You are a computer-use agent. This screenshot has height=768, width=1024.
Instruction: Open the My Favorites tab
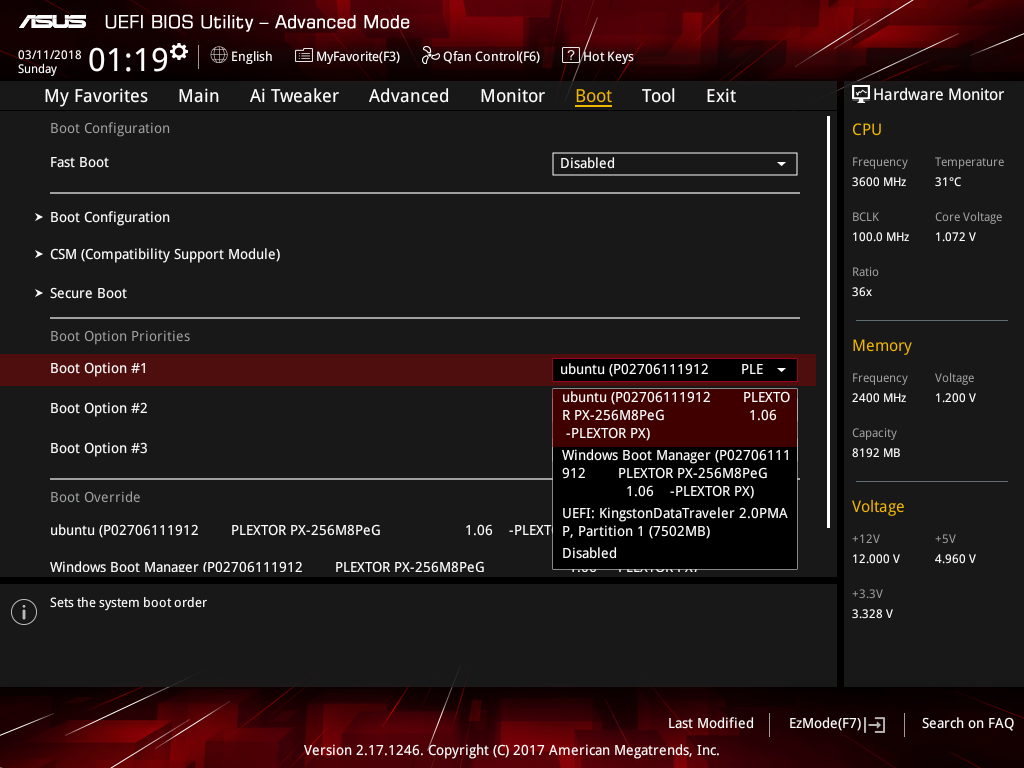click(x=96, y=96)
